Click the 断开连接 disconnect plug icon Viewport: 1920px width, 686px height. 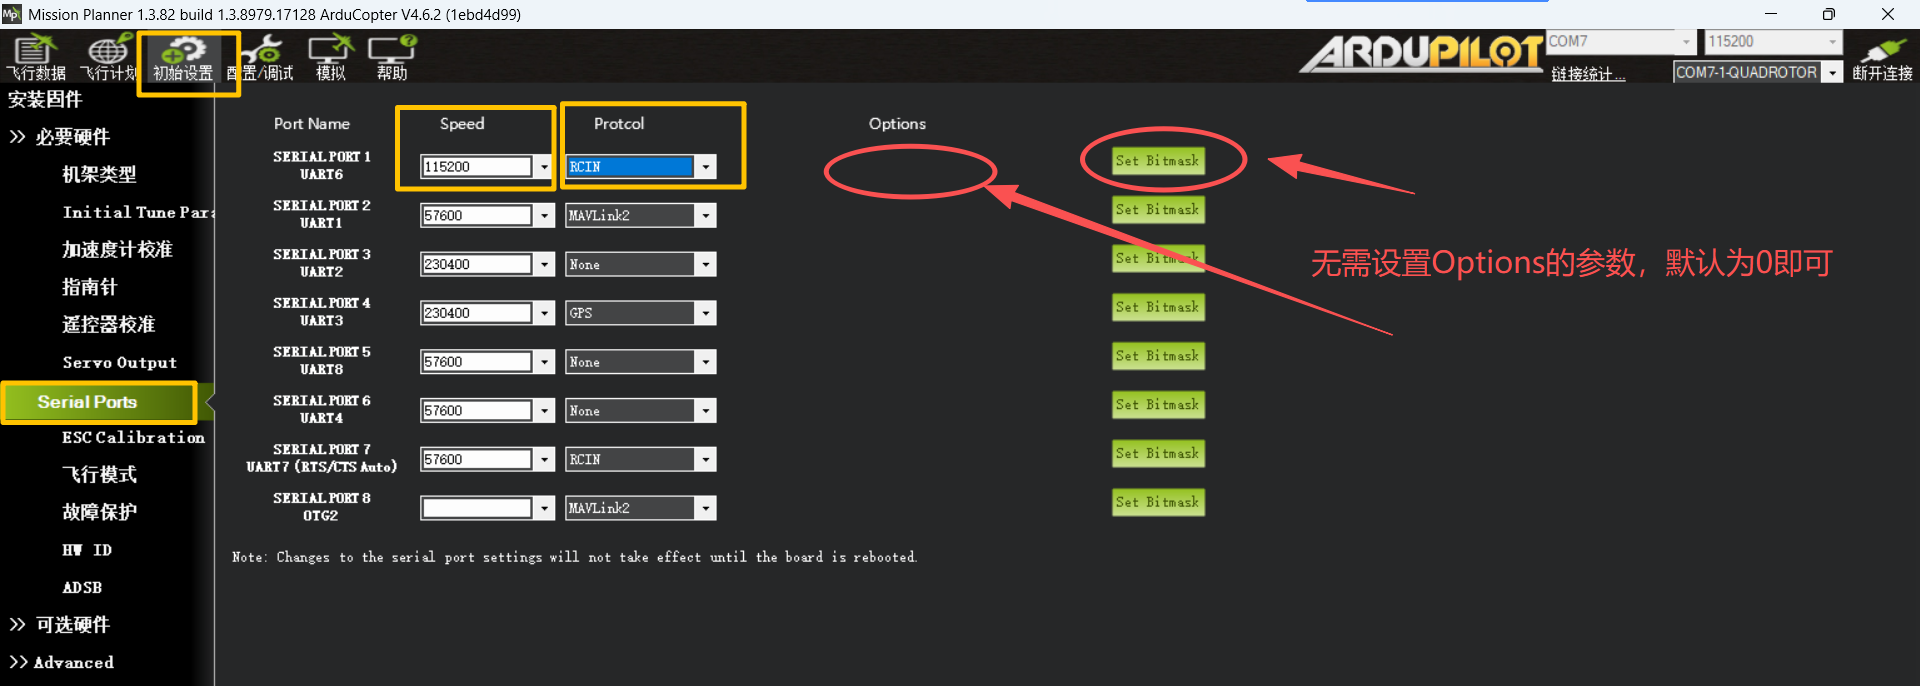point(1882,58)
